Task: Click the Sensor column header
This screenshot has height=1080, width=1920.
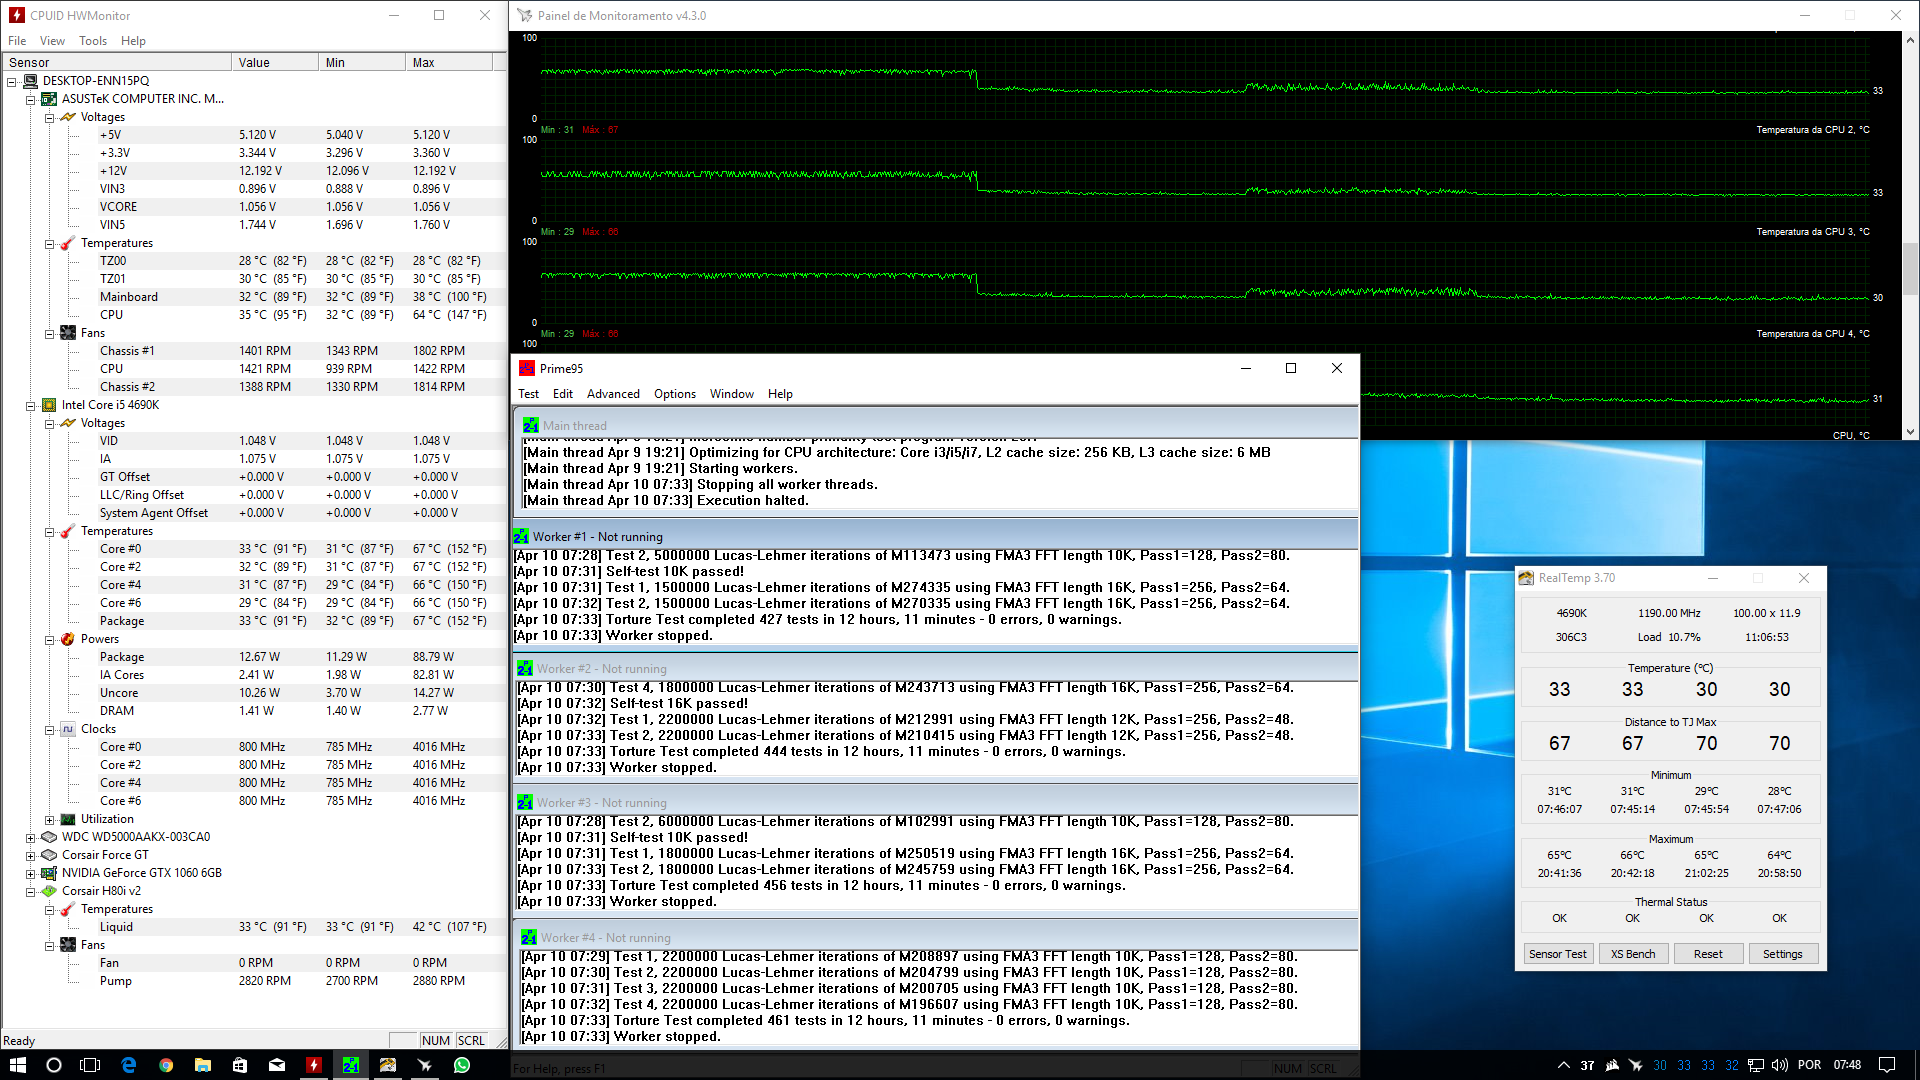Action: click(116, 62)
